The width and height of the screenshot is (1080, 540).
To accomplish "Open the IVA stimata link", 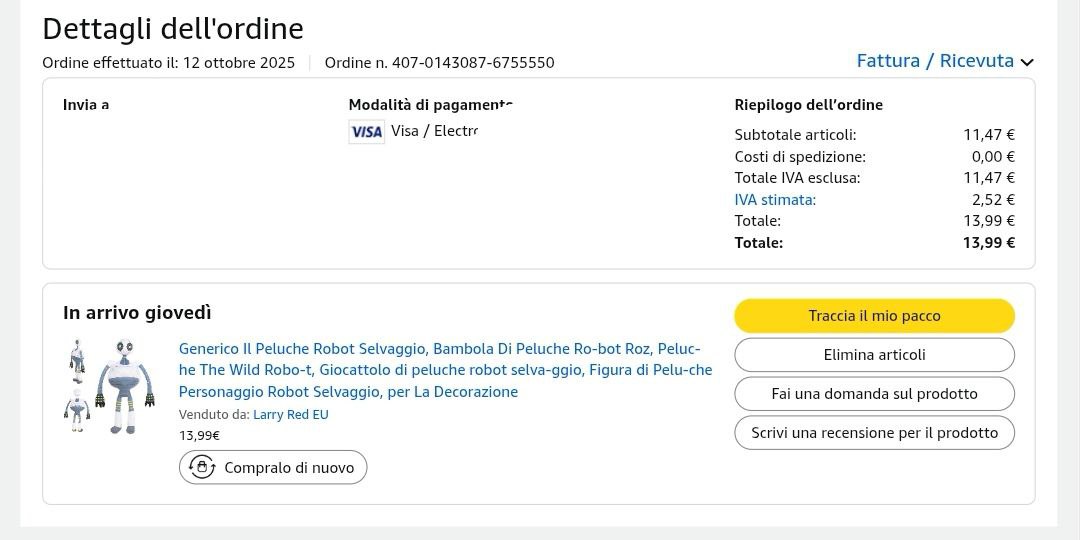I will point(775,200).
